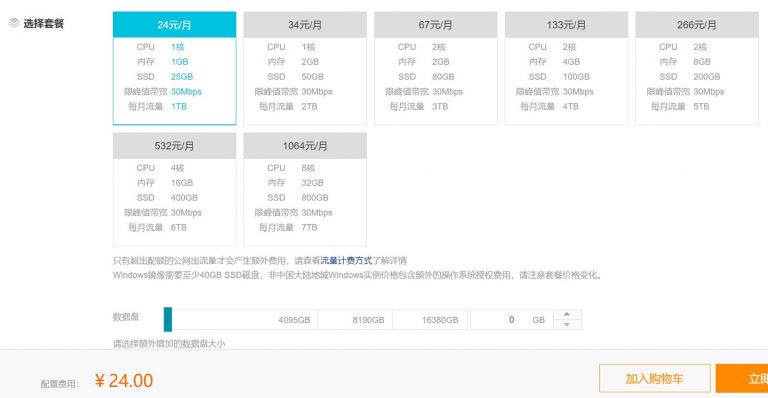Open the 流量计费方式 link

[346, 260]
